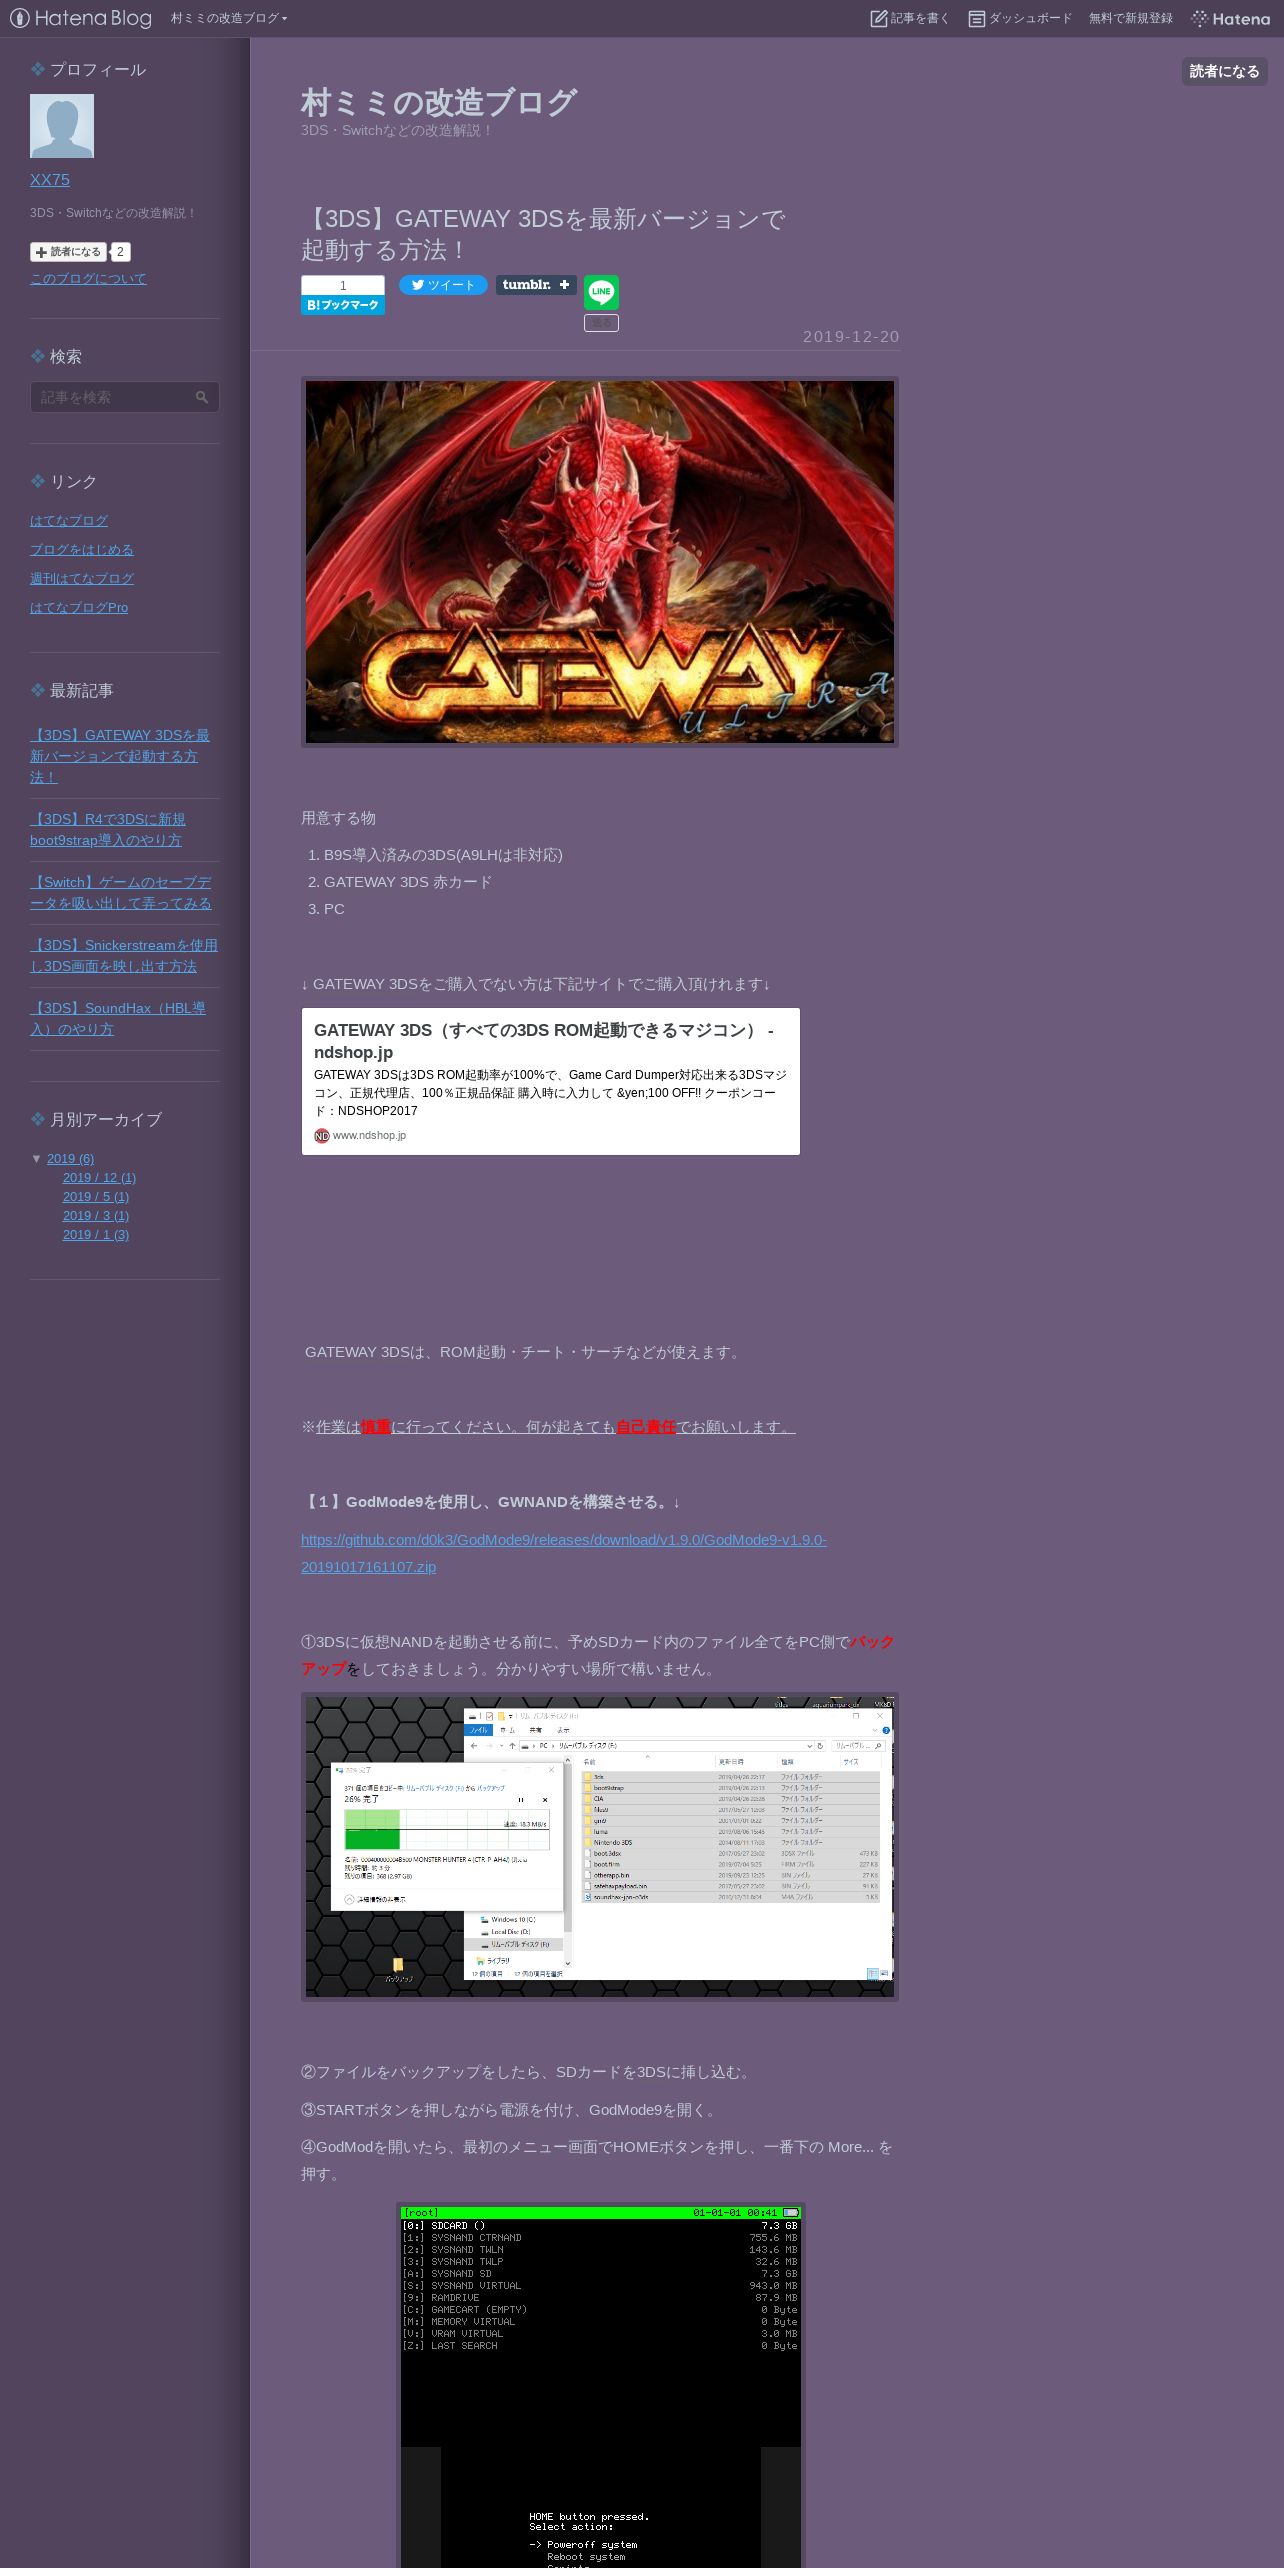Click the sidebar 読者になる plus button
This screenshot has height=2568, width=1284.
(68, 252)
